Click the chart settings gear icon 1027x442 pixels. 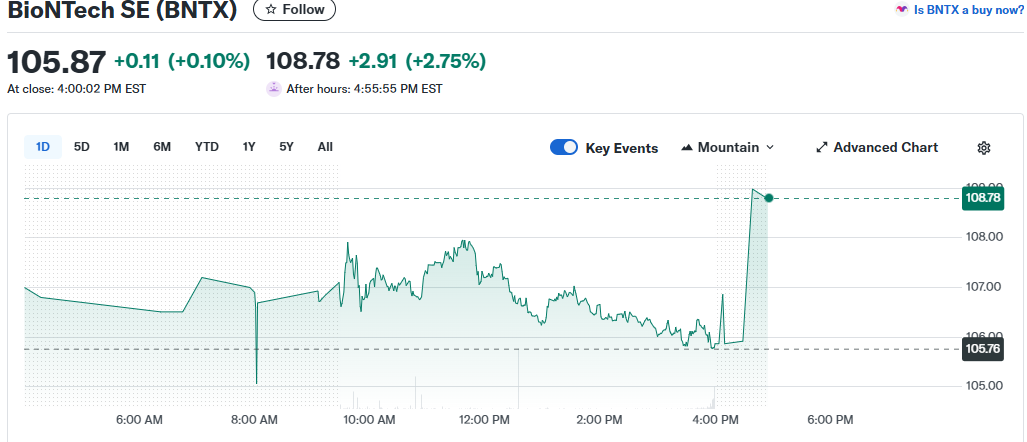coord(983,148)
